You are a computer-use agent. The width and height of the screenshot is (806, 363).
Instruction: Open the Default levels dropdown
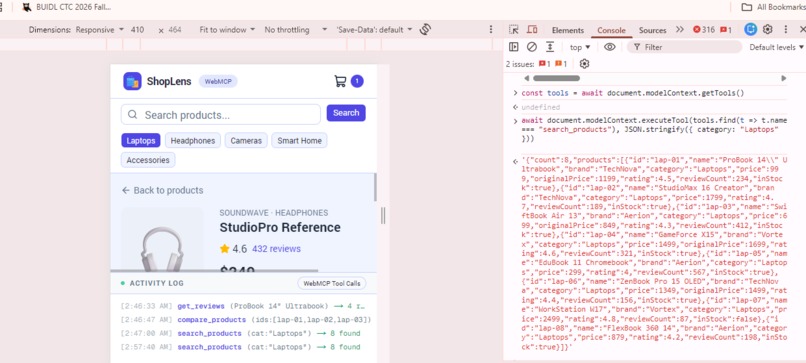coord(776,47)
